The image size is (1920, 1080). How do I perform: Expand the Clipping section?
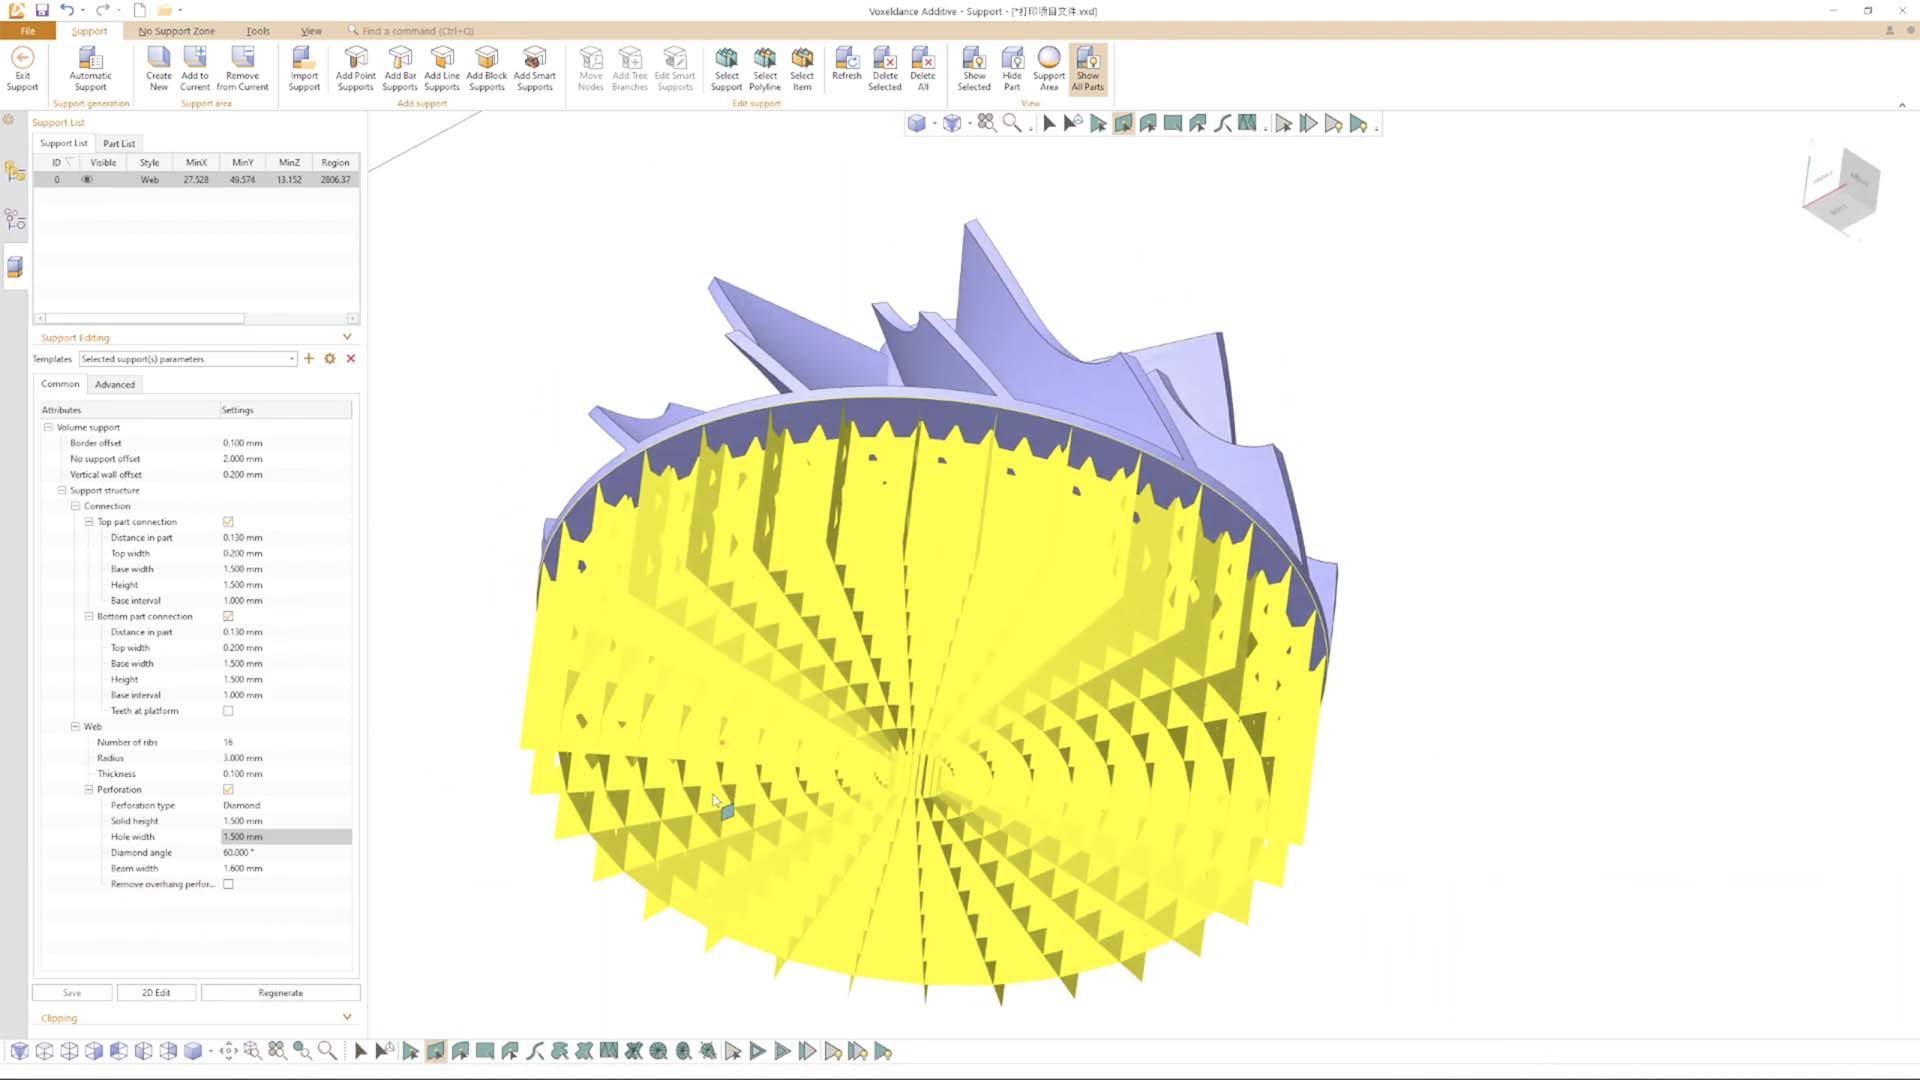coord(347,1017)
